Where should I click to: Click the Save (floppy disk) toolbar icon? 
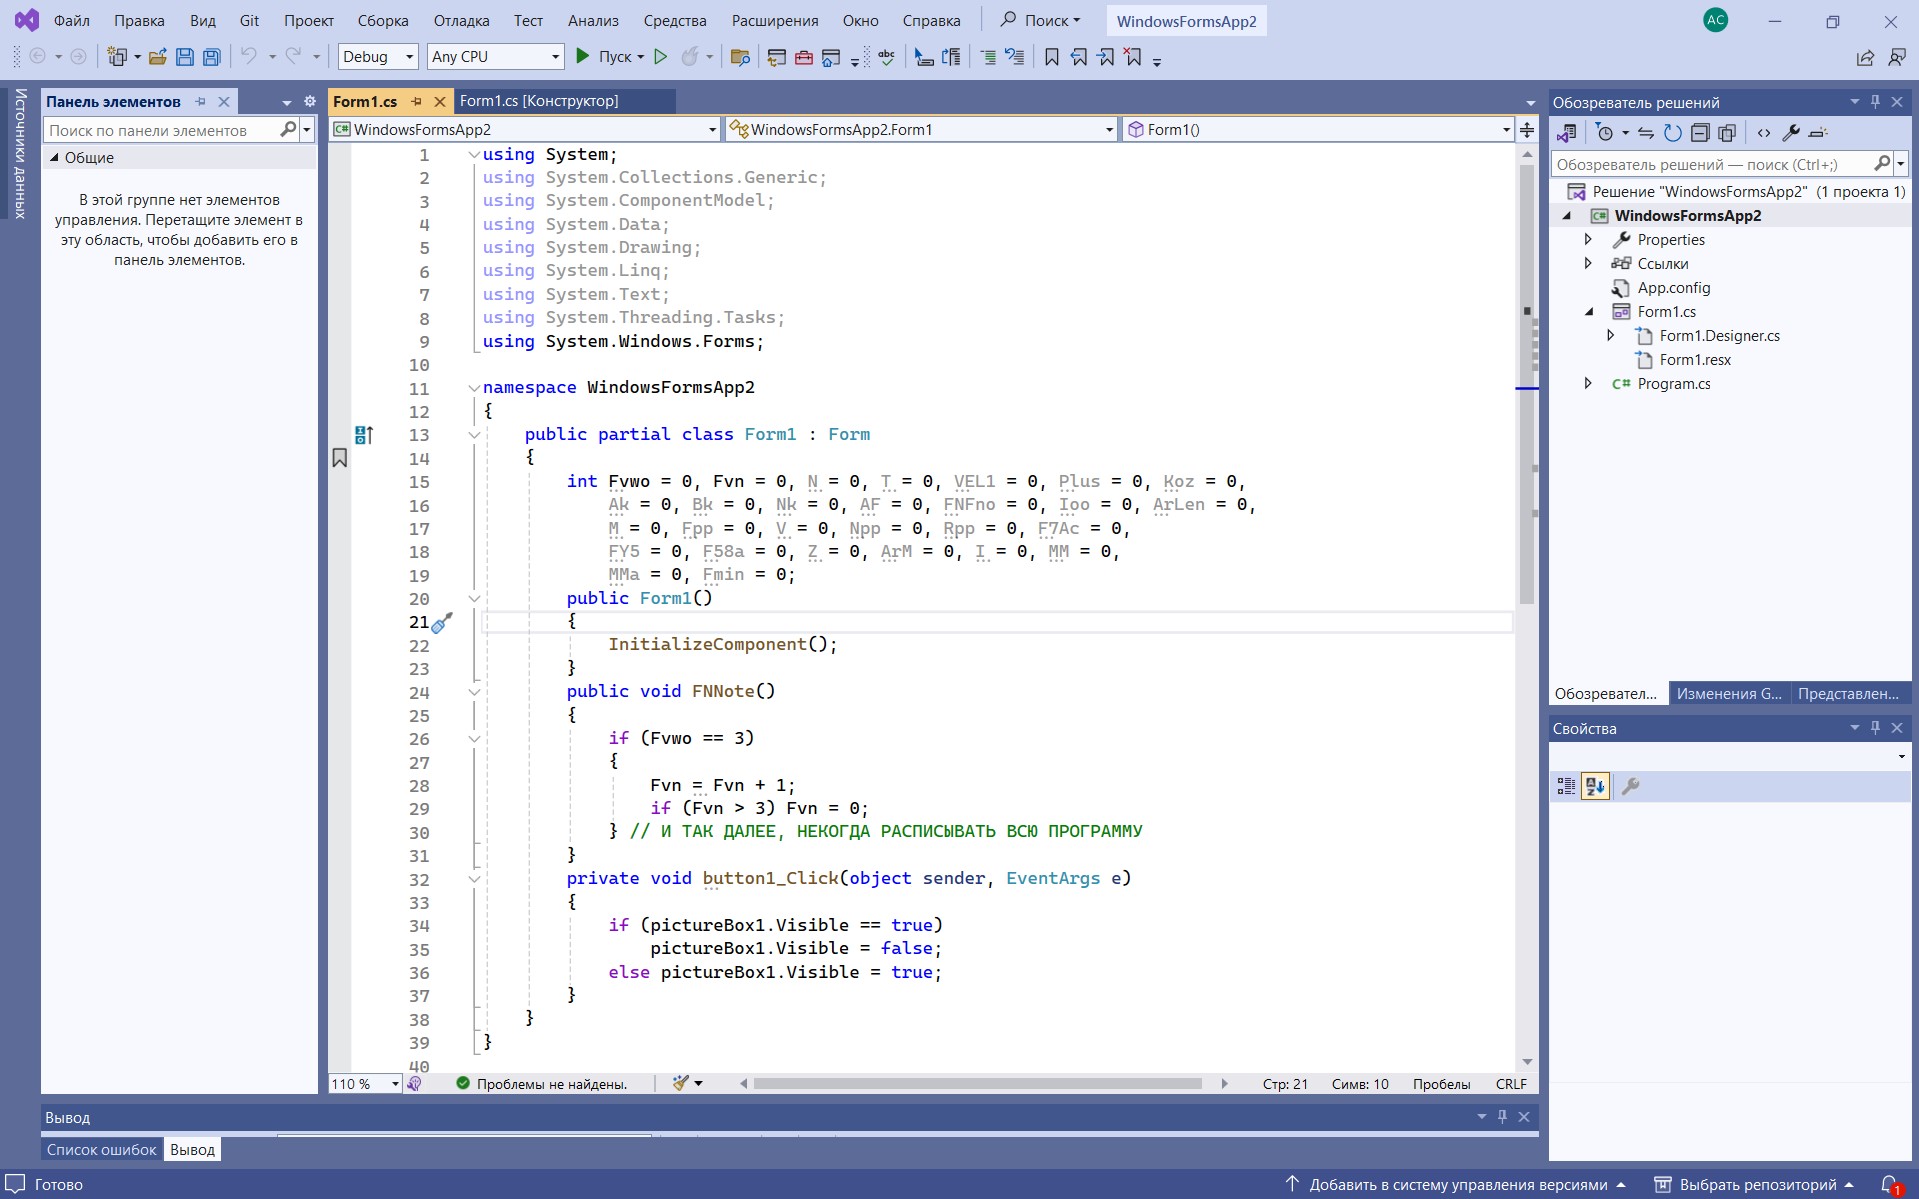(x=185, y=57)
